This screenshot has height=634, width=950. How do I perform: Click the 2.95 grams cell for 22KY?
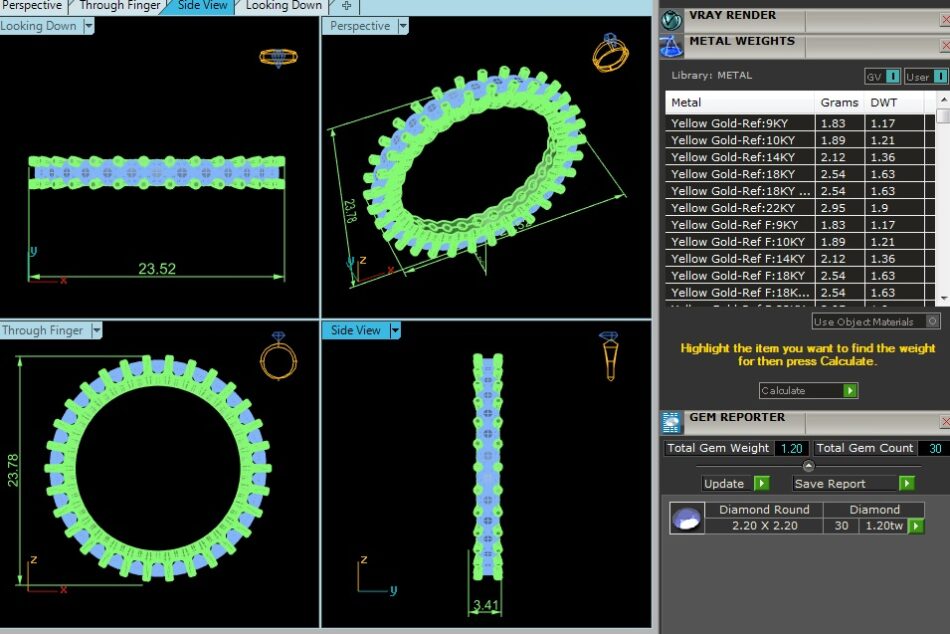[x=839, y=208]
